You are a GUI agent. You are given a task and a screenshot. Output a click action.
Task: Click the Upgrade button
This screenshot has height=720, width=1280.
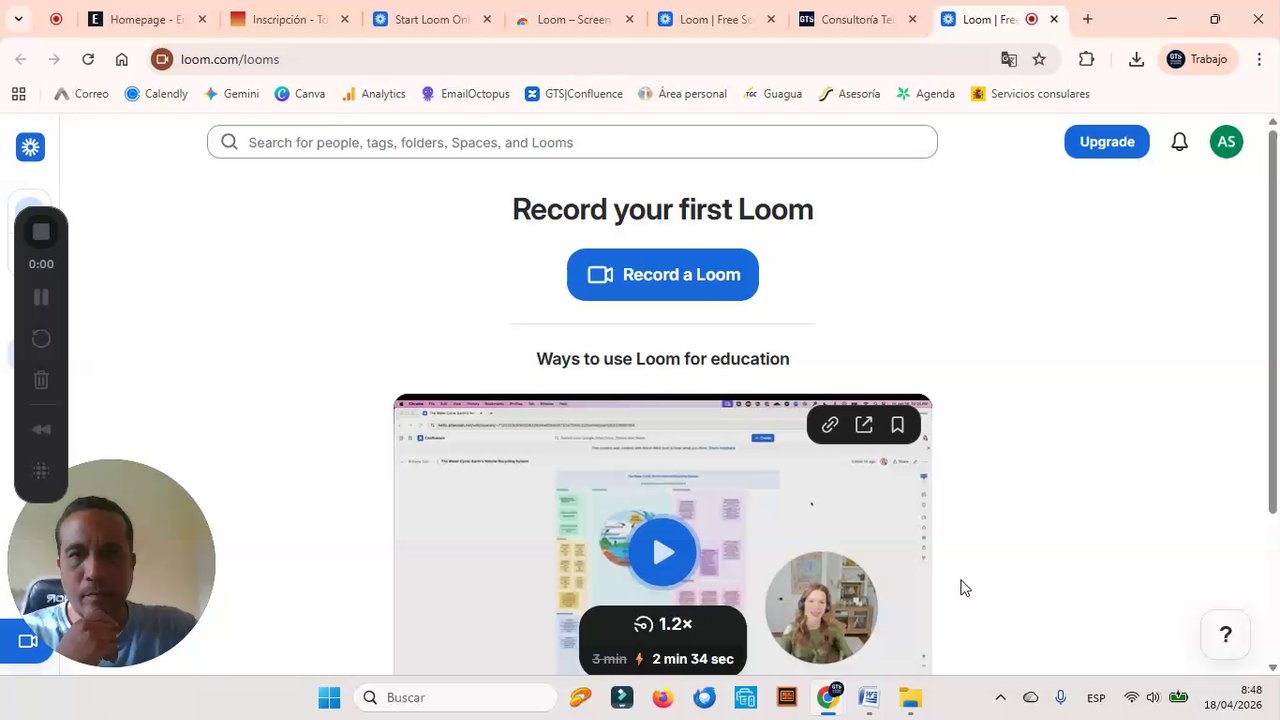pyautogui.click(x=1107, y=142)
